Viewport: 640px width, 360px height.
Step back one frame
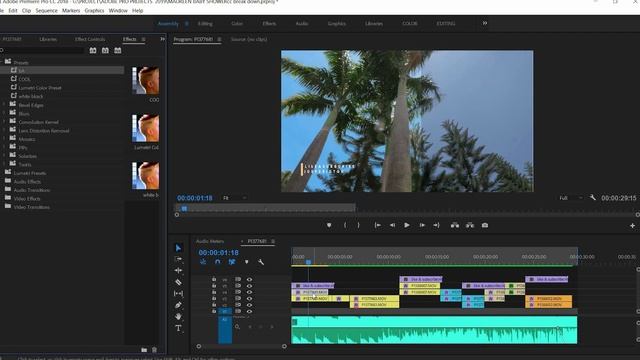(392, 225)
